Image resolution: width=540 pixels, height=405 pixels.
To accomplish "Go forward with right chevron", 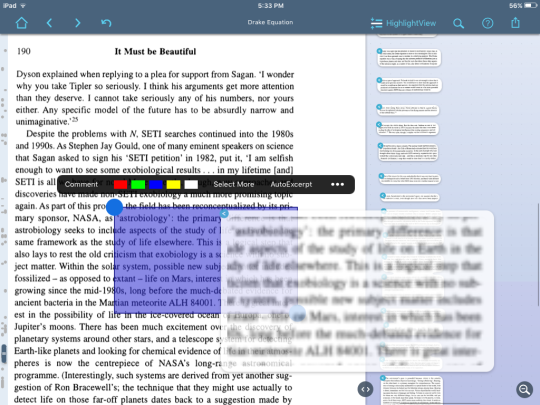I will (77, 23).
